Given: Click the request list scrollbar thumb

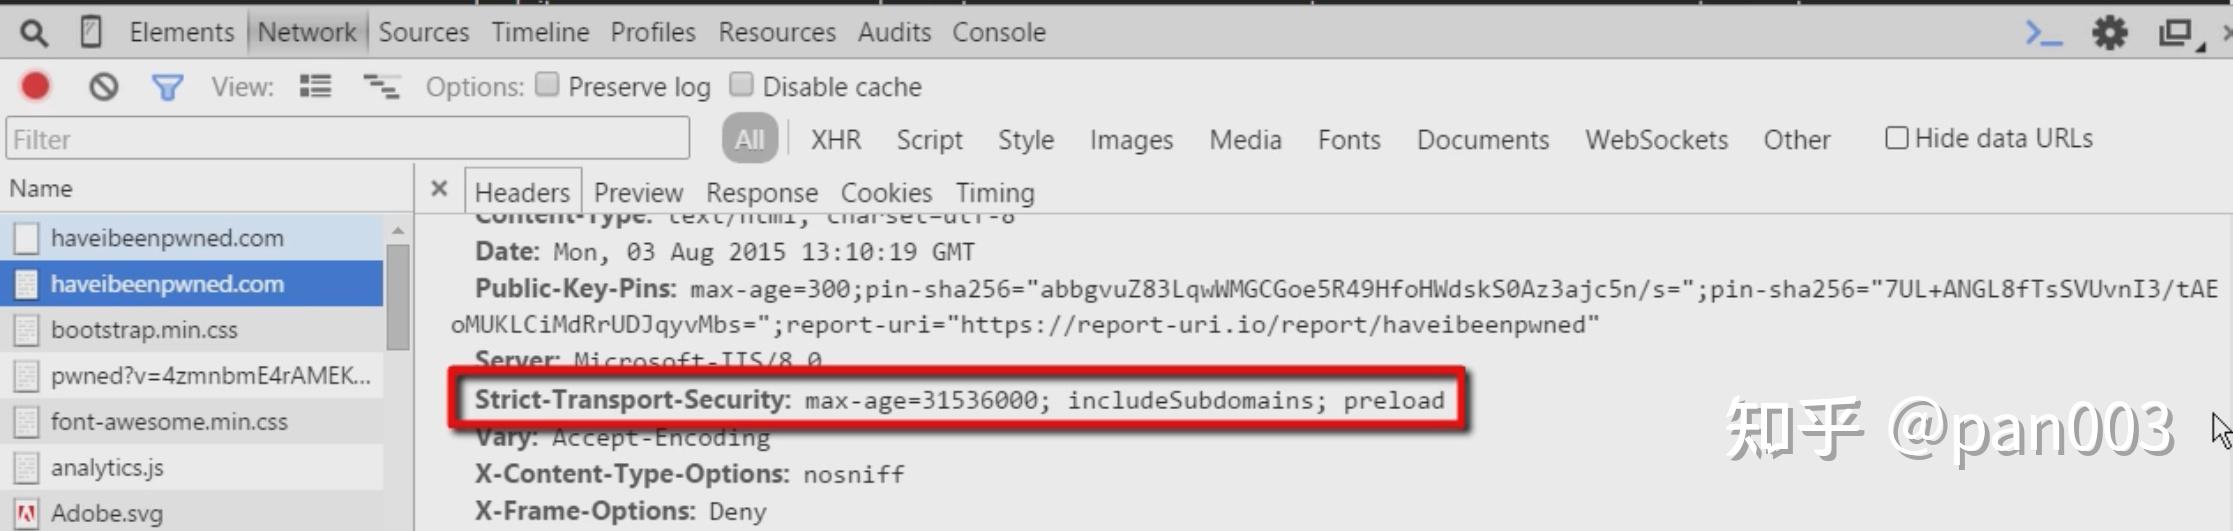Looking at the screenshot, I should 398,297.
